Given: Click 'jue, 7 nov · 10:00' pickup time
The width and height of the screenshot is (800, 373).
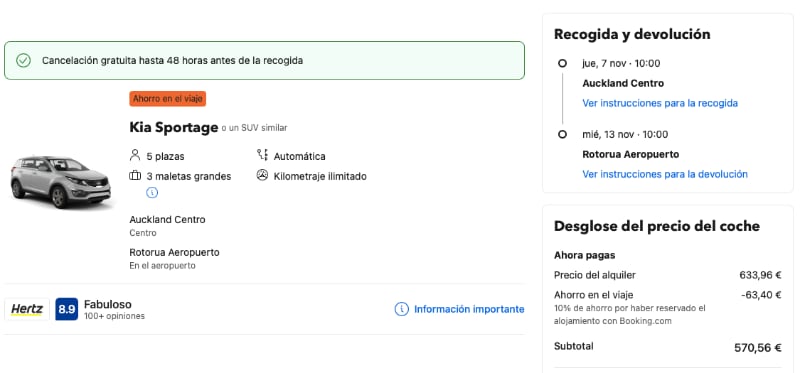Looking at the screenshot, I should pyautogui.click(x=621, y=64).
